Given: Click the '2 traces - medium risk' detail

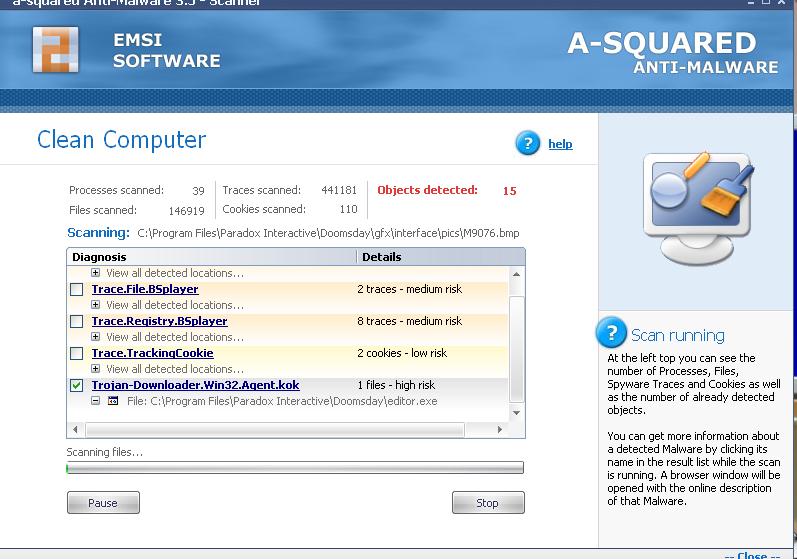Looking at the screenshot, I should pyautogui.click(x=410, y=289).
